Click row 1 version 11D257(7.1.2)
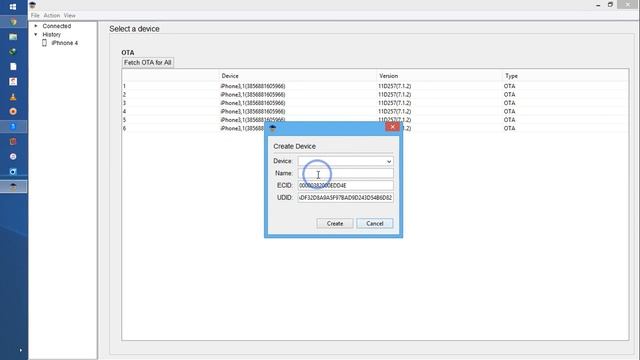 (395, 86)
